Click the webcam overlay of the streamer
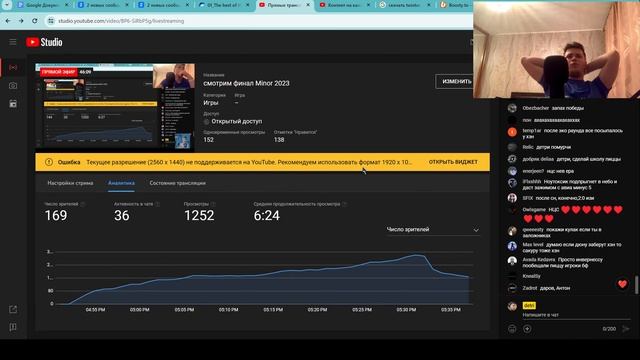The width and height of the screenshot is (640, 360). [x=556, y=50]
